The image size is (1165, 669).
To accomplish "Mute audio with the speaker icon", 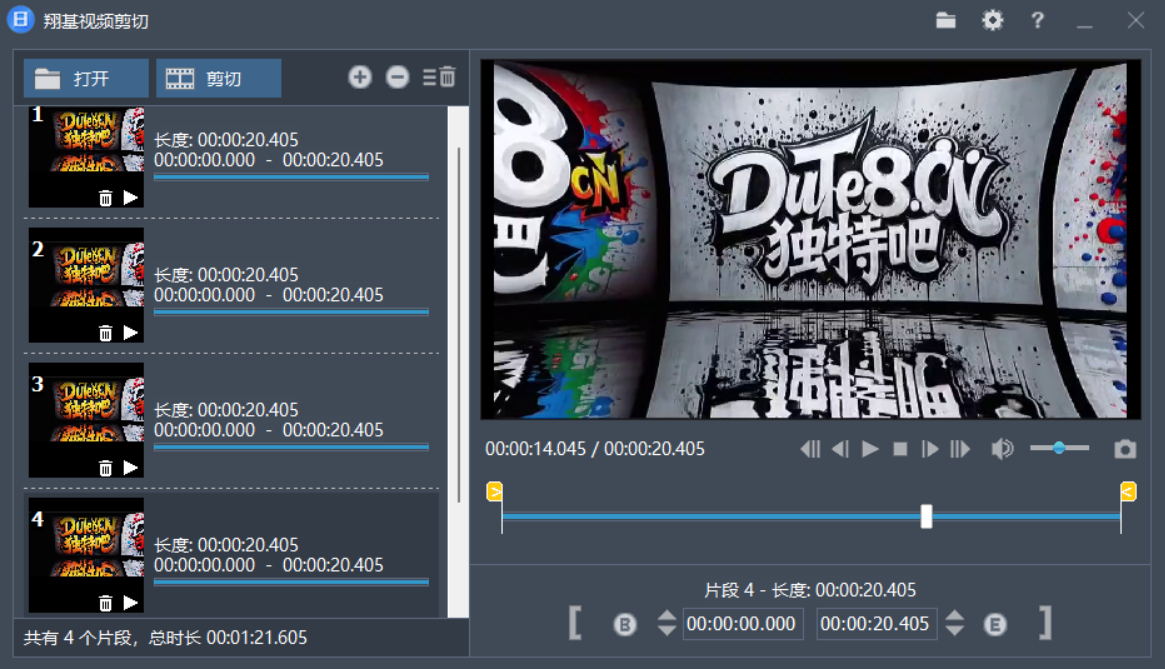I will tap(1002, 449).
